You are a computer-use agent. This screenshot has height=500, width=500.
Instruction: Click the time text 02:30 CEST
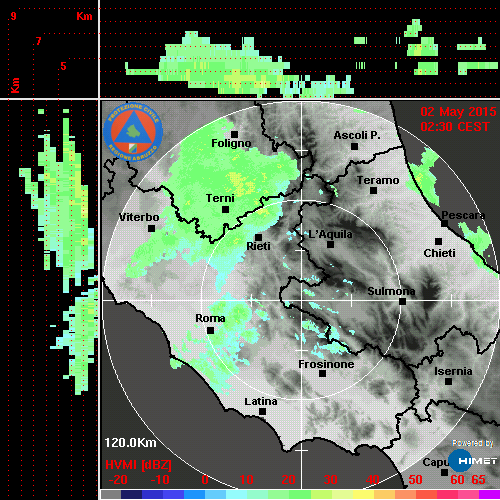coord(455,127)
